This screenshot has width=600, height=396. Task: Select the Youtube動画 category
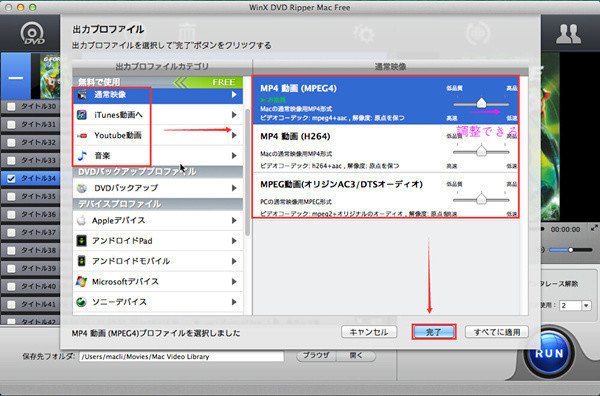point(158,135)
